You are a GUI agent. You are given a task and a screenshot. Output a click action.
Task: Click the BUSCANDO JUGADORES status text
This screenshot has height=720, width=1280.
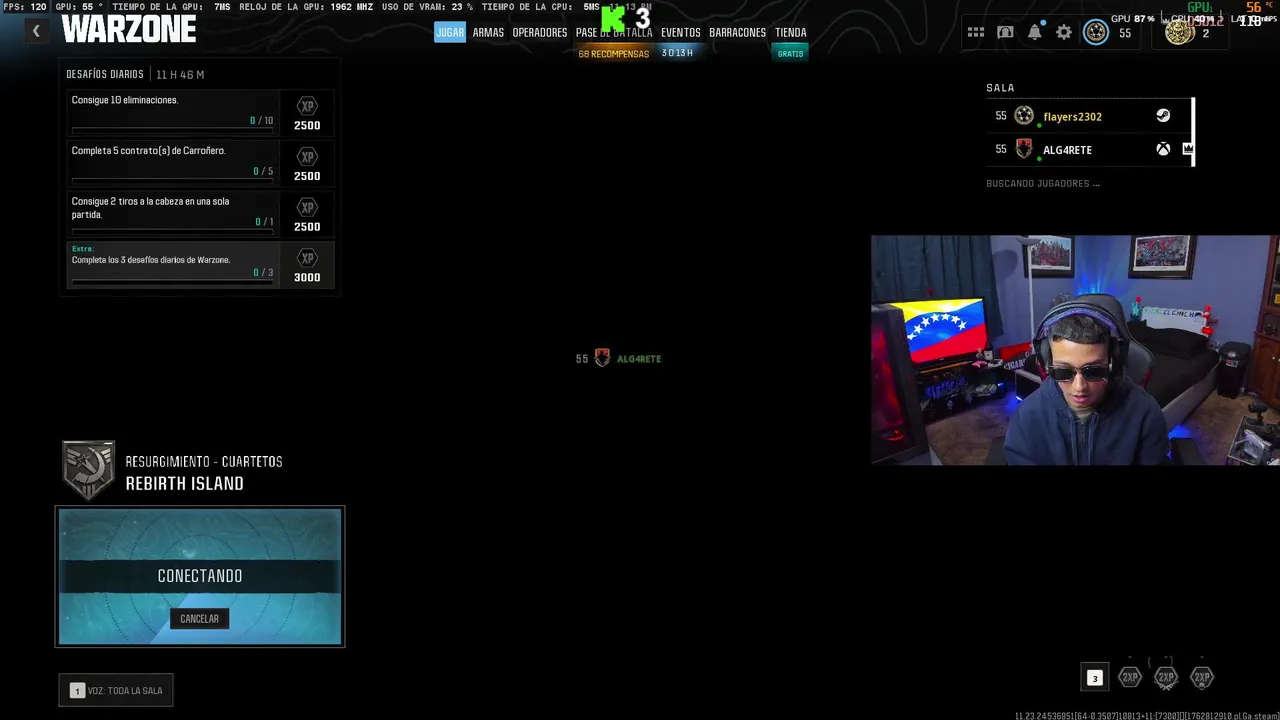click(x=1043, y=184)
